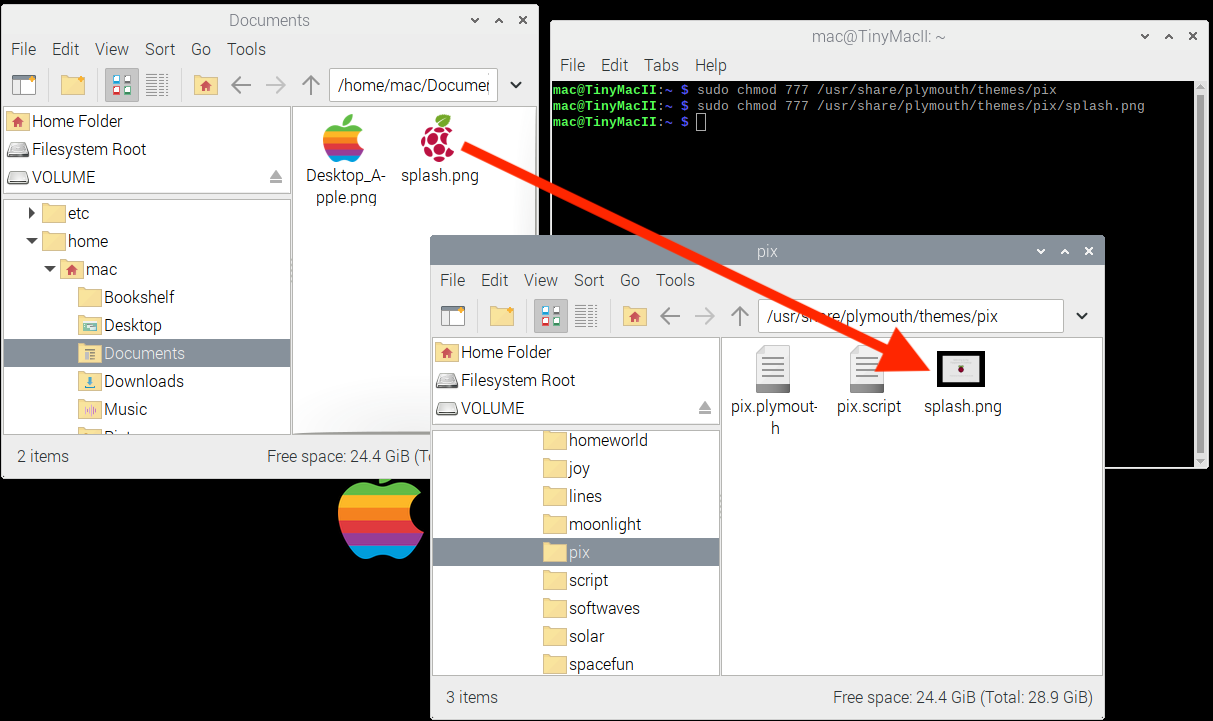The height and width of the screenshot is (721, 1213).
Task: Select Filesystem Root in Documents window
Action: point(146,149)
